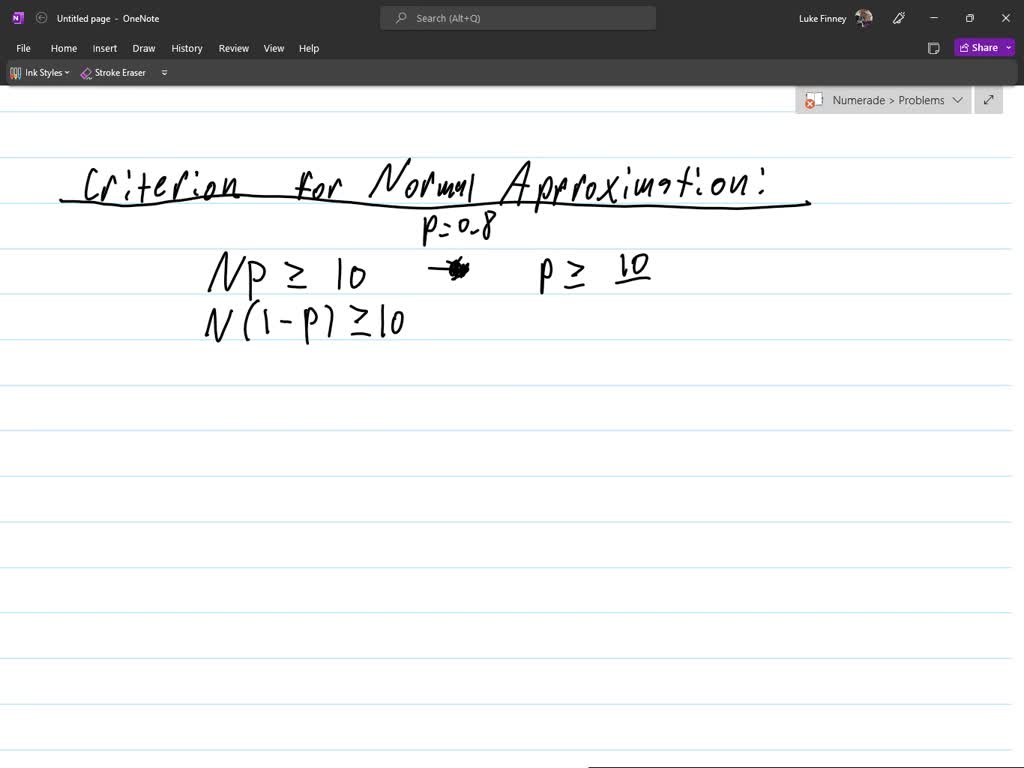Open the pen options chevron beside Stroke Eraser

[x=164, y=72]
